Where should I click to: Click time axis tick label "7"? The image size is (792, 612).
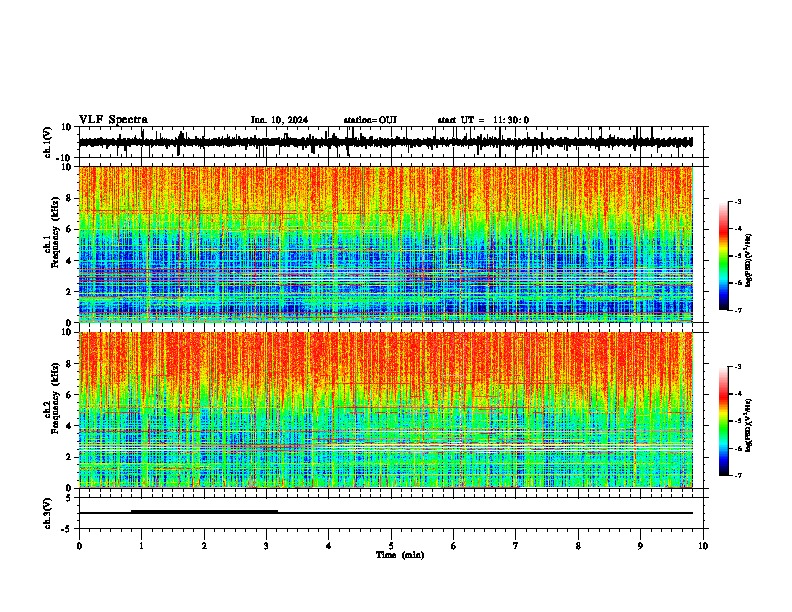(516, 546)
